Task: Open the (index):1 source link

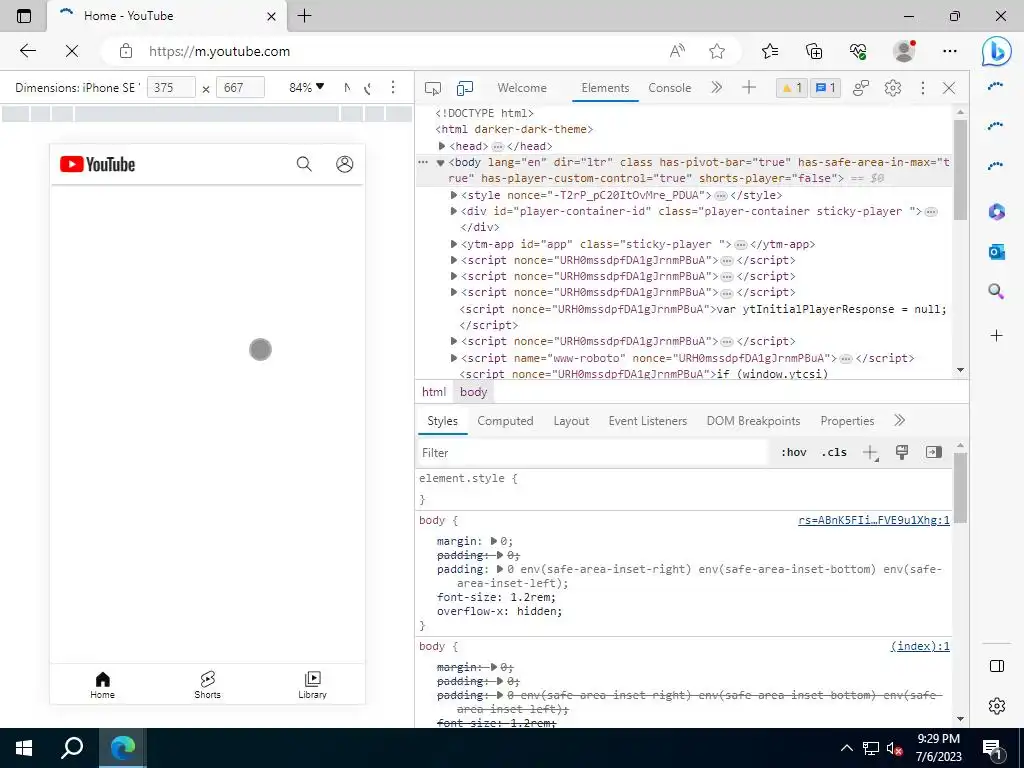Action: pos(920,647)
